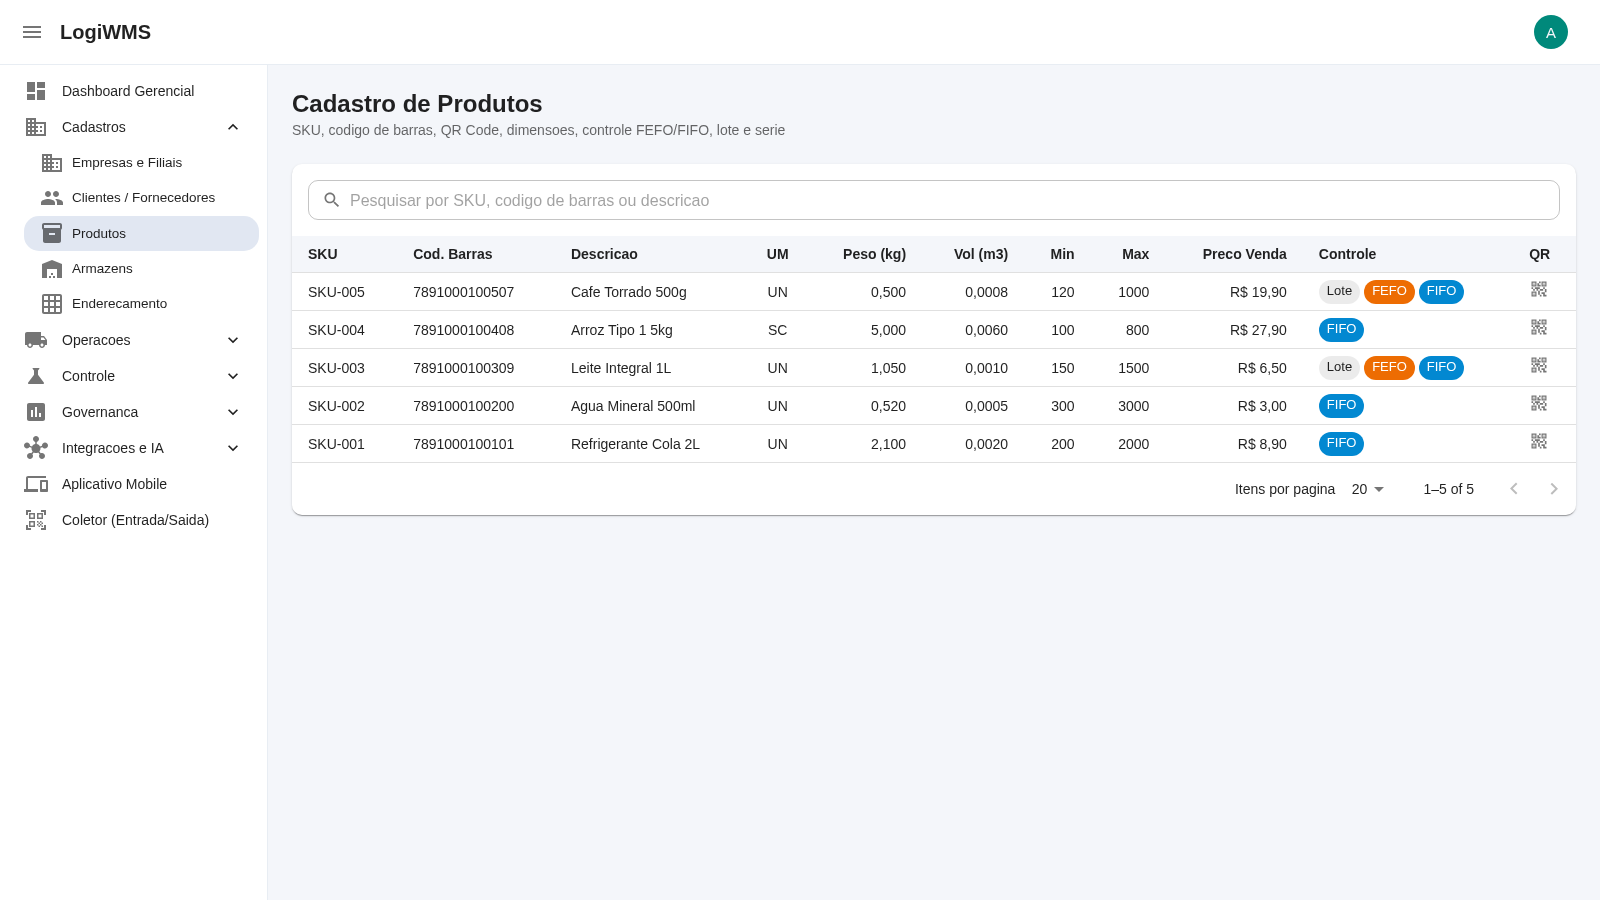Click the FEFO chip on SKU-005
This screenshot has height=900, width=1600.
pyautogui.click(x=1389, y=292)
